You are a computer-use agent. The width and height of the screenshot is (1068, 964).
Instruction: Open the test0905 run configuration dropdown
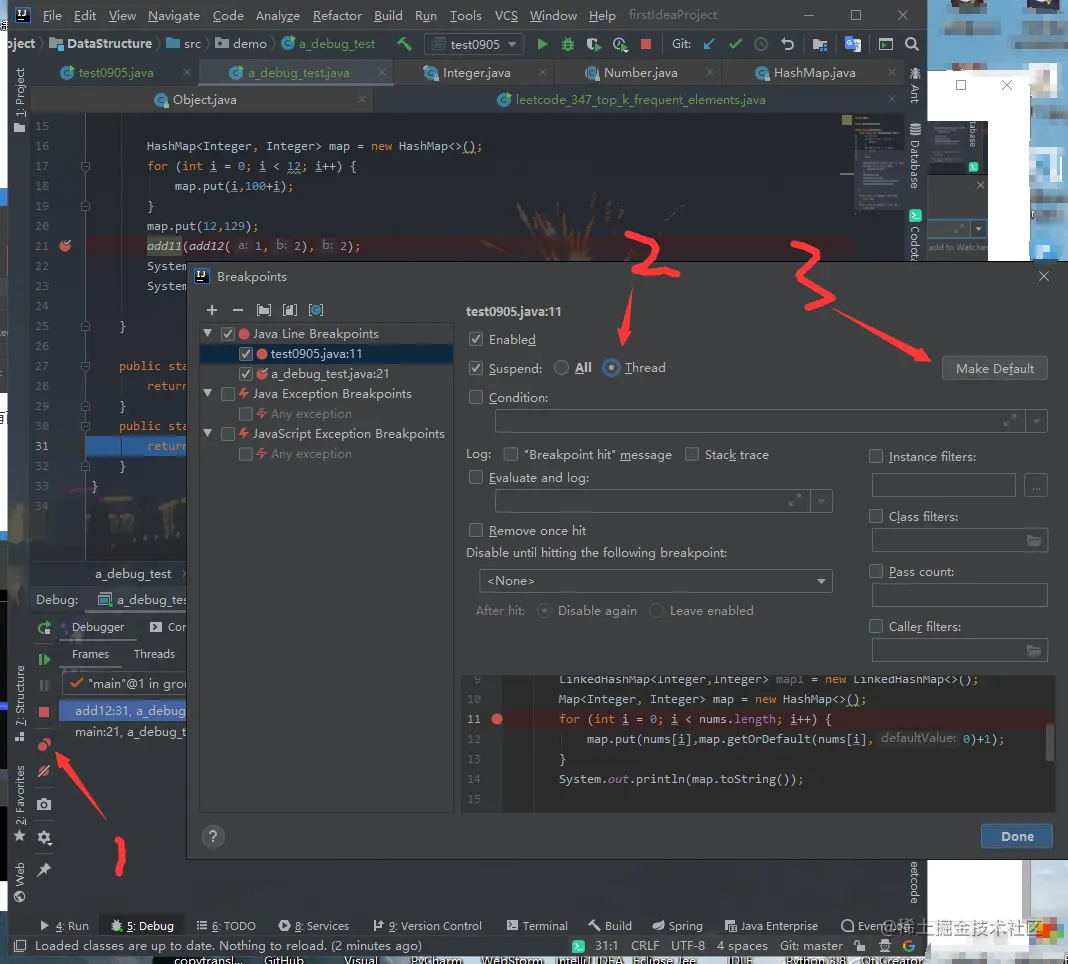tap(475, 44)
